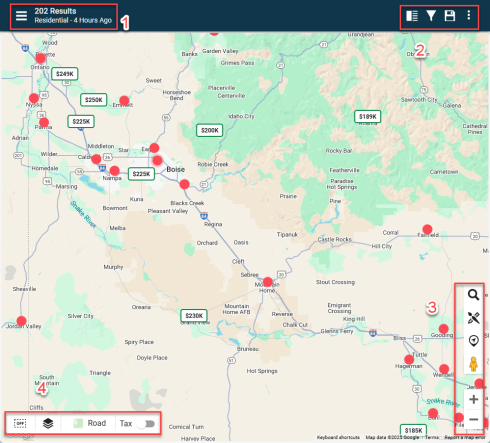The width and height of the screenshot is (490, 443).
Task: Click the Glenns Ferry label
Action: 337,331
